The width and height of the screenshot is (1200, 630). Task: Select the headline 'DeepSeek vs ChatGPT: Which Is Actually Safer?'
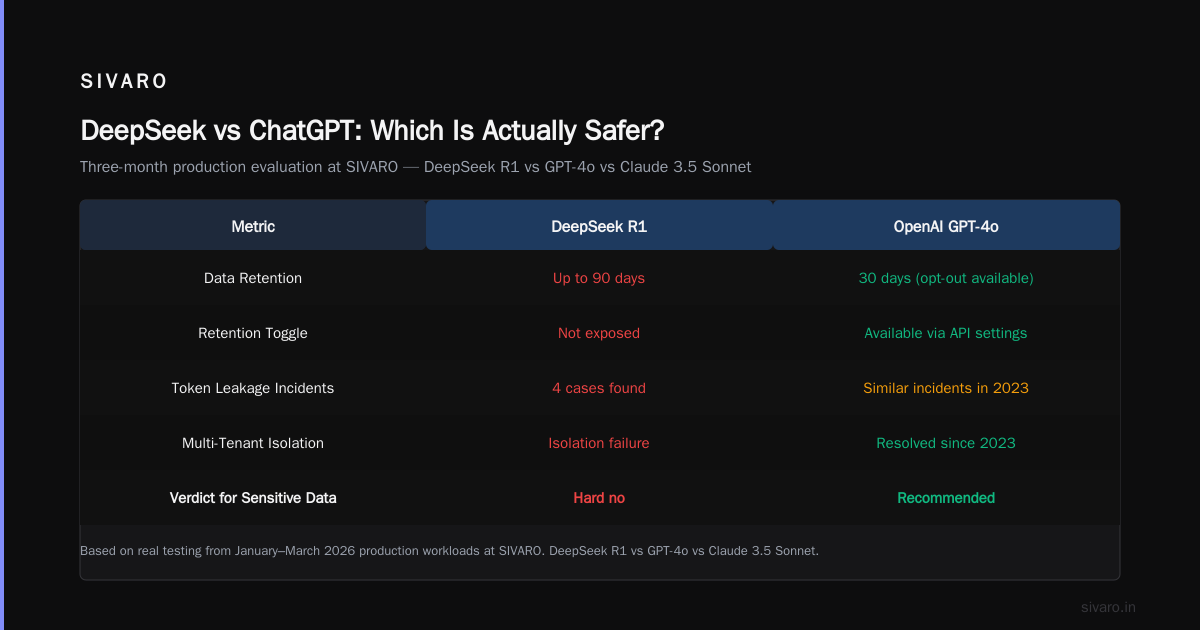pos(373,131)
